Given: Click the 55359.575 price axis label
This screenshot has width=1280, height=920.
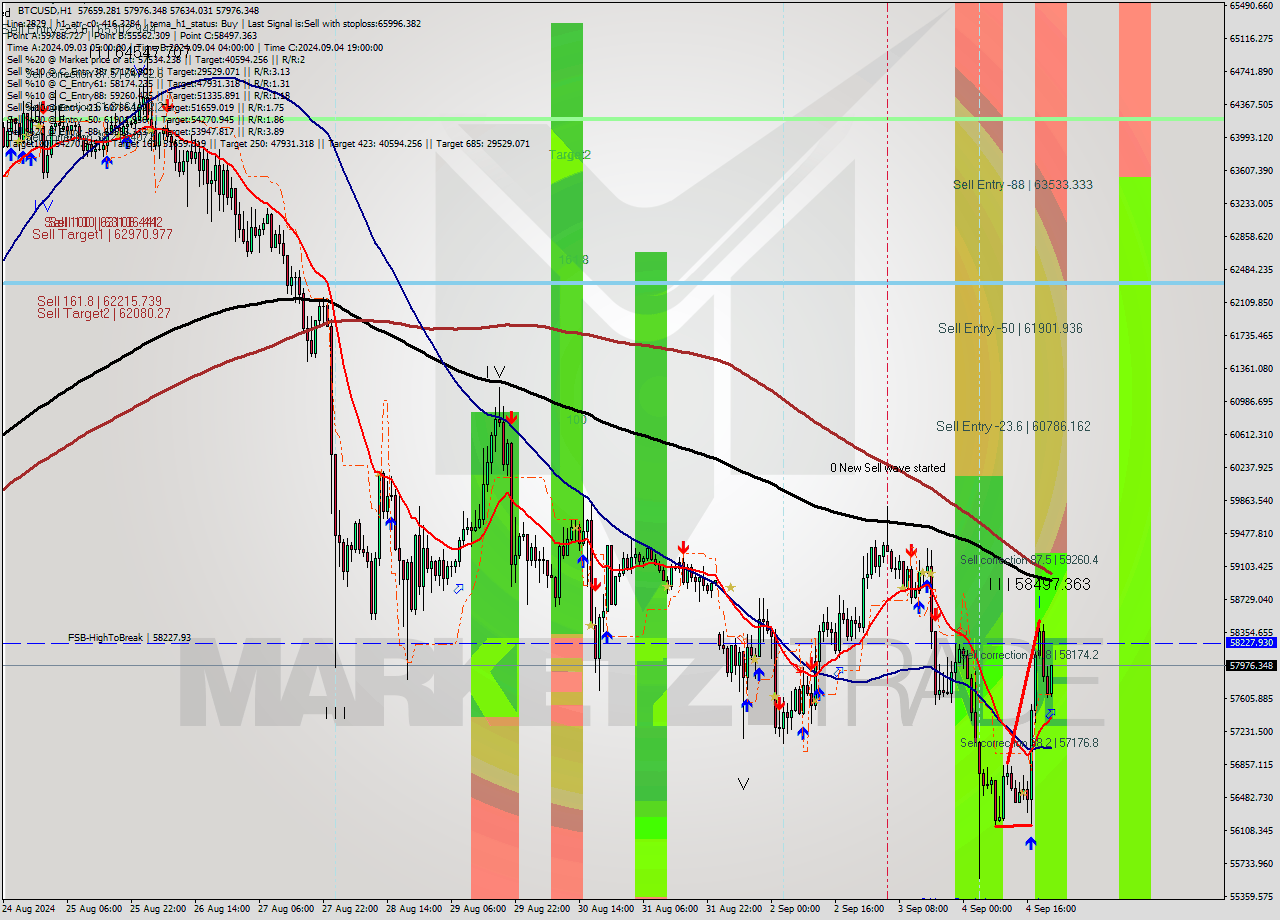Looking at the screenshot, I should (1251, 896).
